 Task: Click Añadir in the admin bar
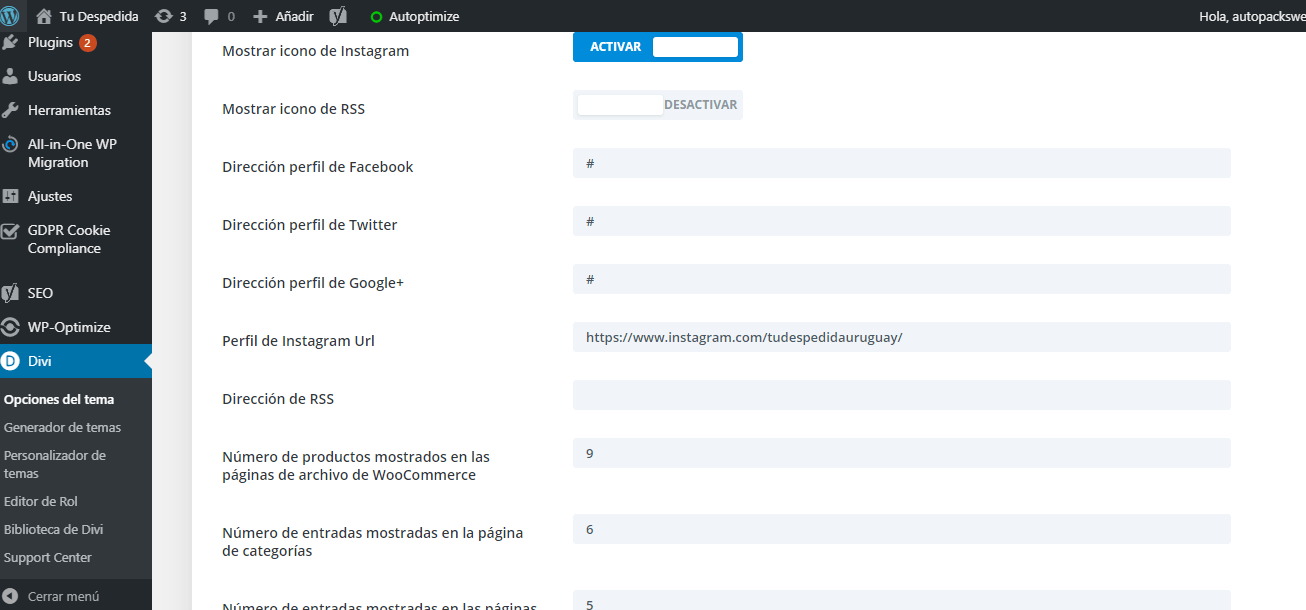[294, 17]
